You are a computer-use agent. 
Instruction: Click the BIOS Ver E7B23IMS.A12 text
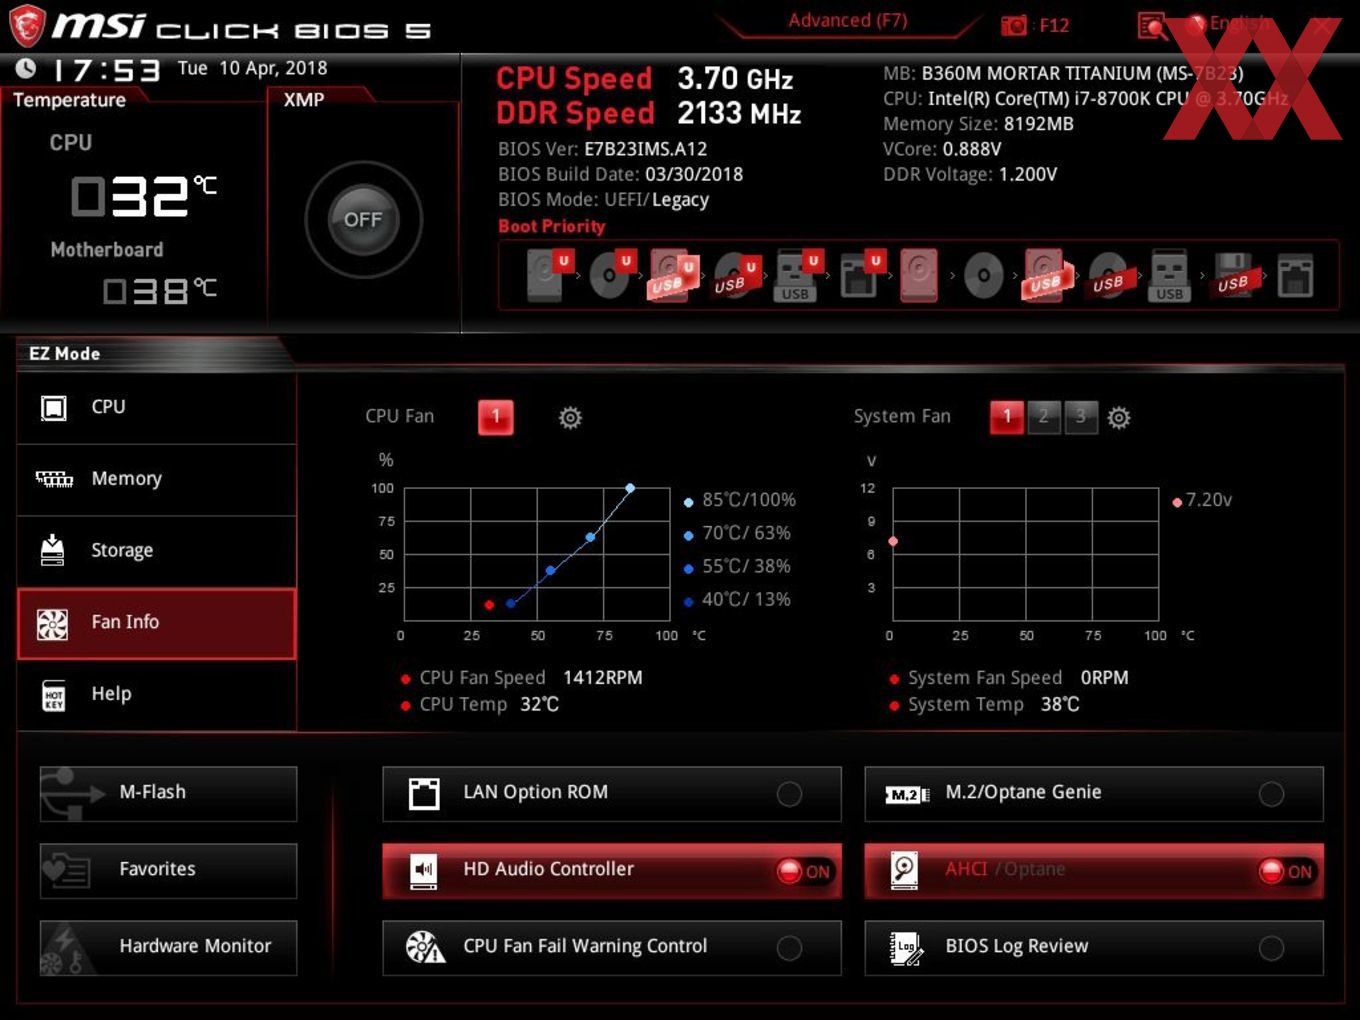click(603, 149)
